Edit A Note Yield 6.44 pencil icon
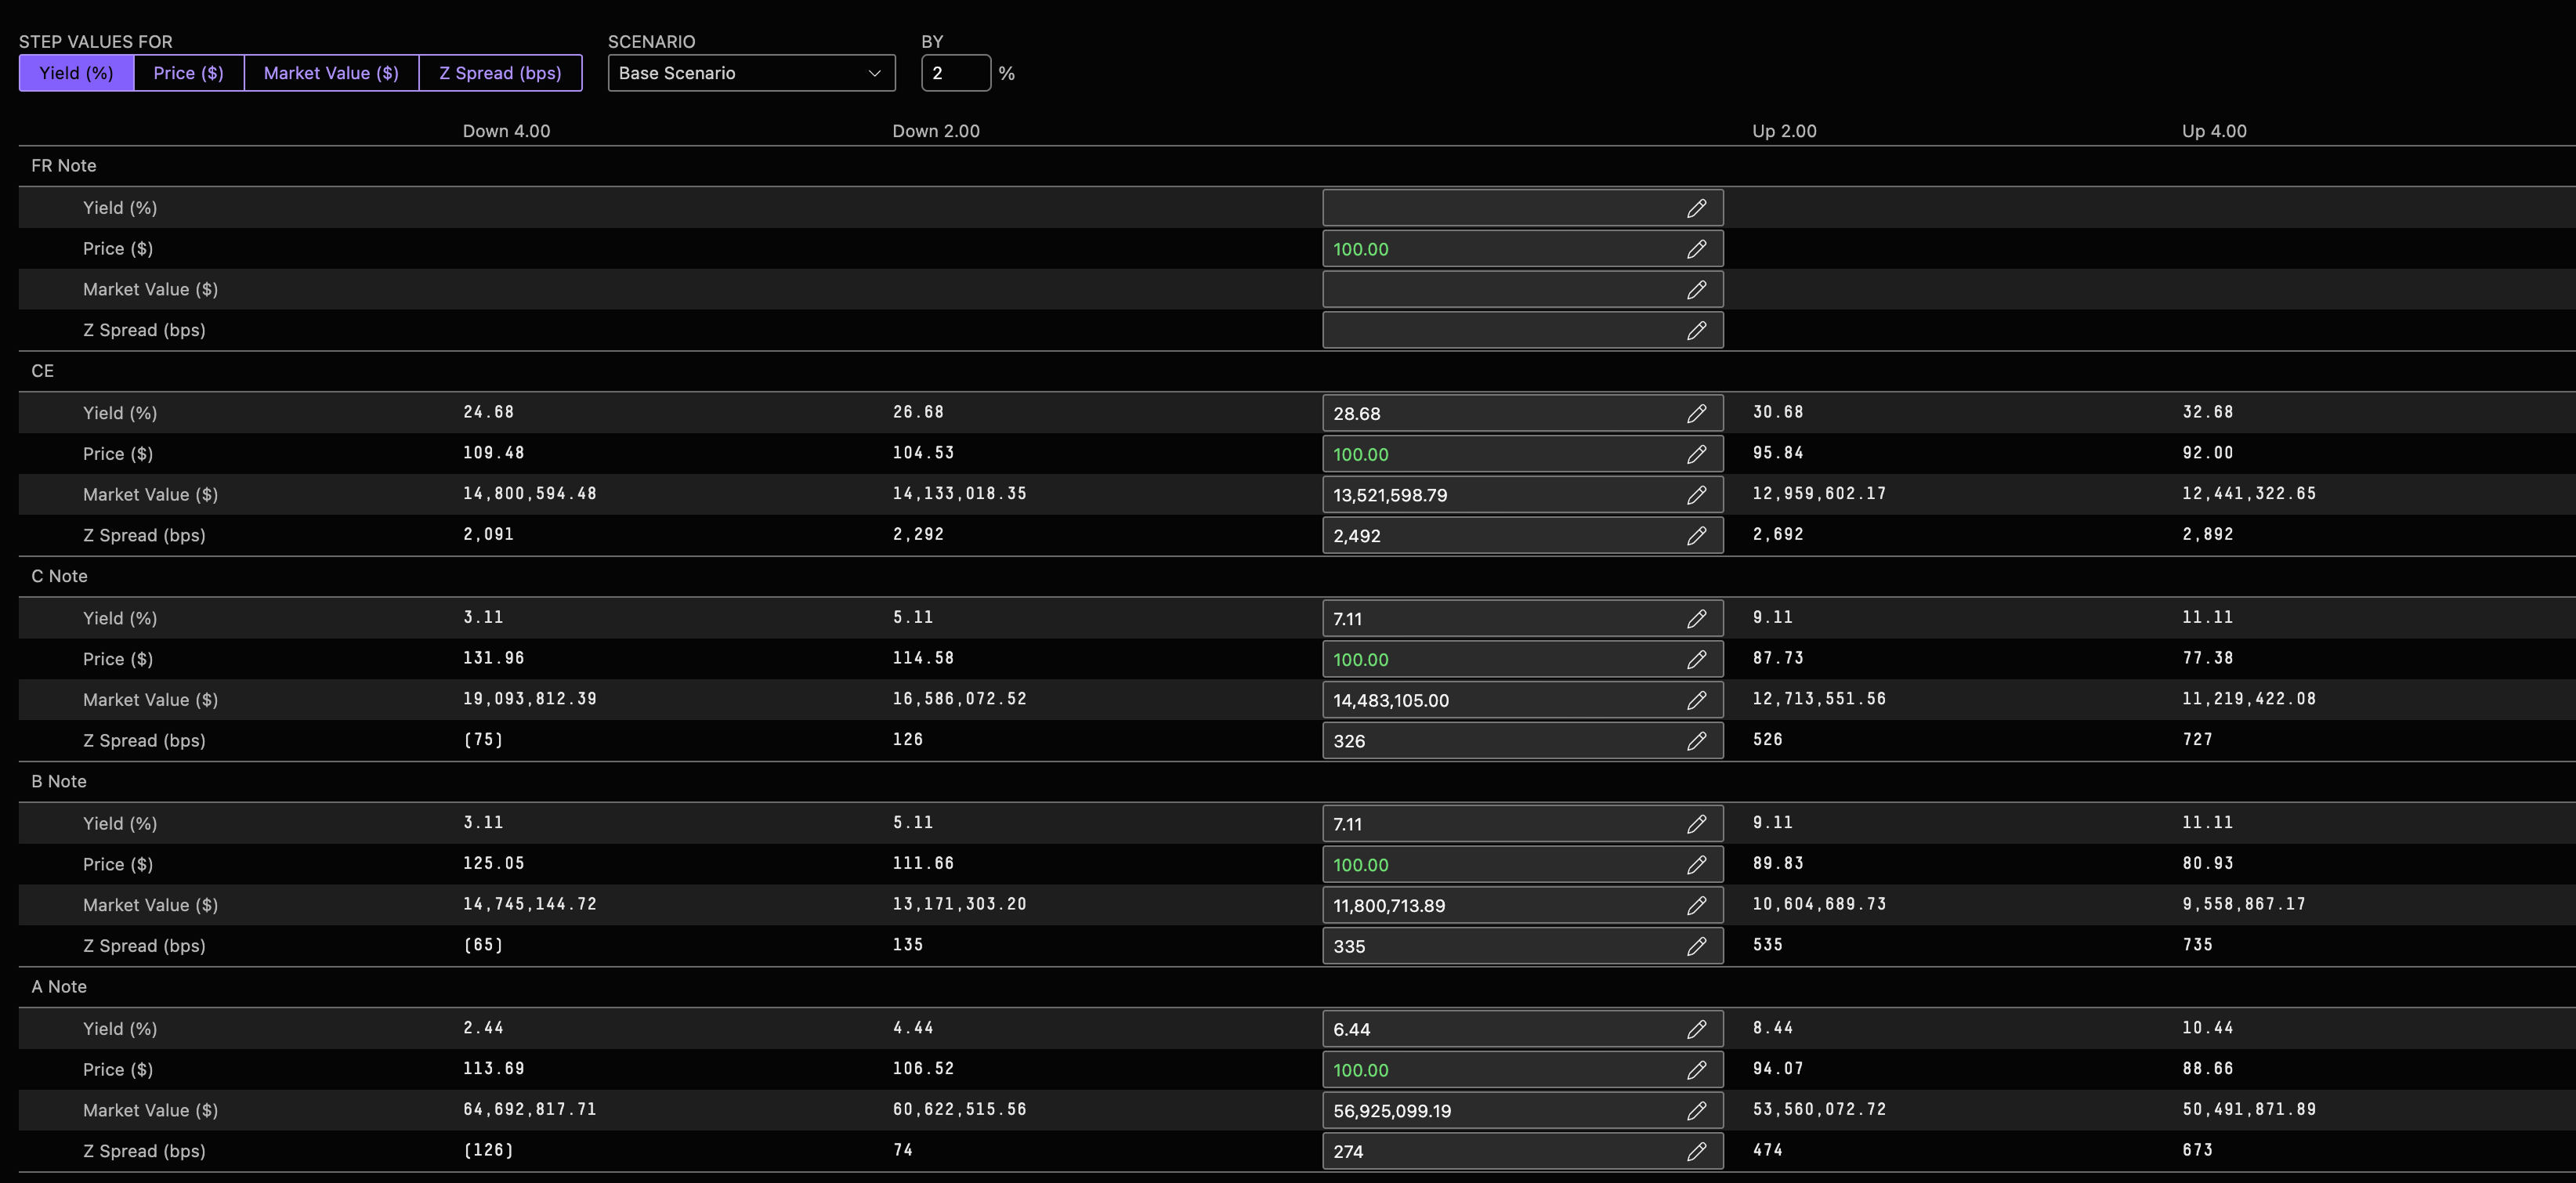This screenshot has width=2576, height=1183. [x=1696, y=1029]
